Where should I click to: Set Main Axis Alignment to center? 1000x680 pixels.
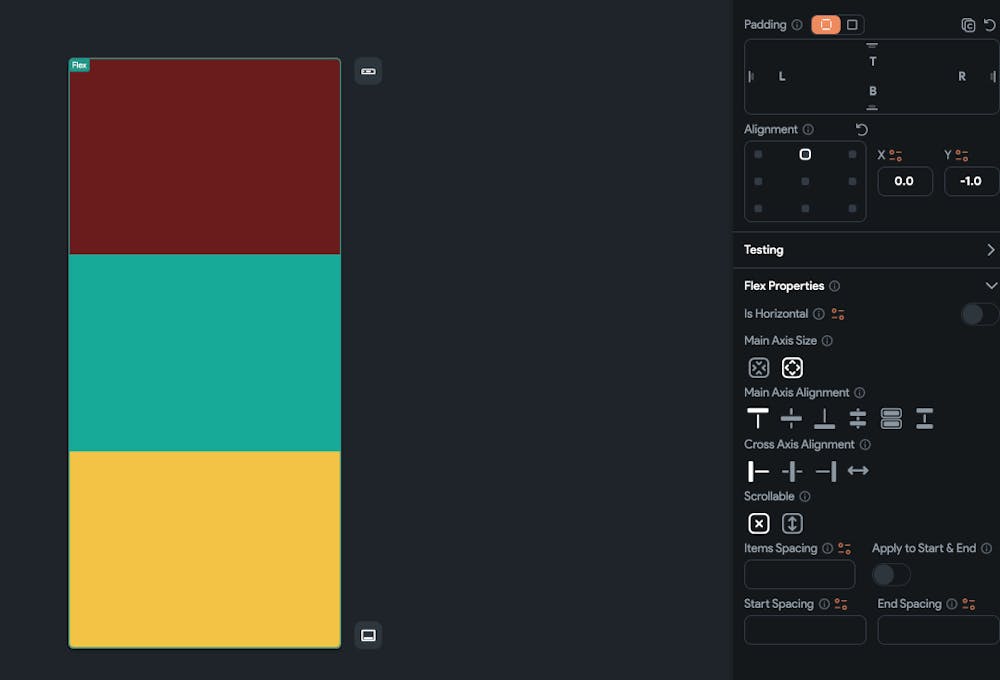(791, 419)
